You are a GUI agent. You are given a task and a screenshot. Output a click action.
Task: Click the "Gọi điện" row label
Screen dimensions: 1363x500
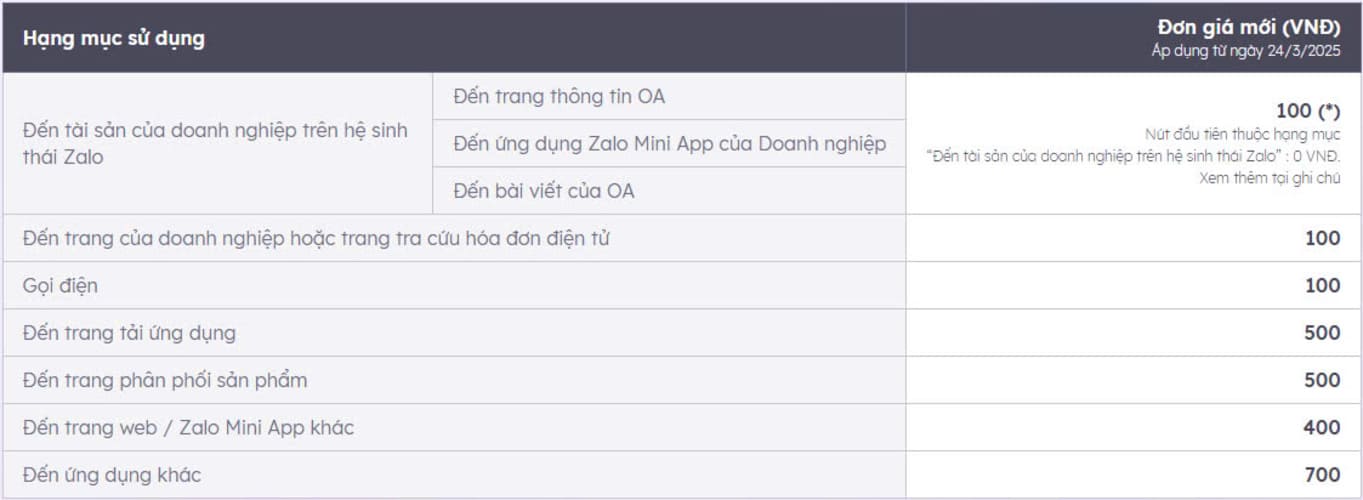(x=60, y=286)
